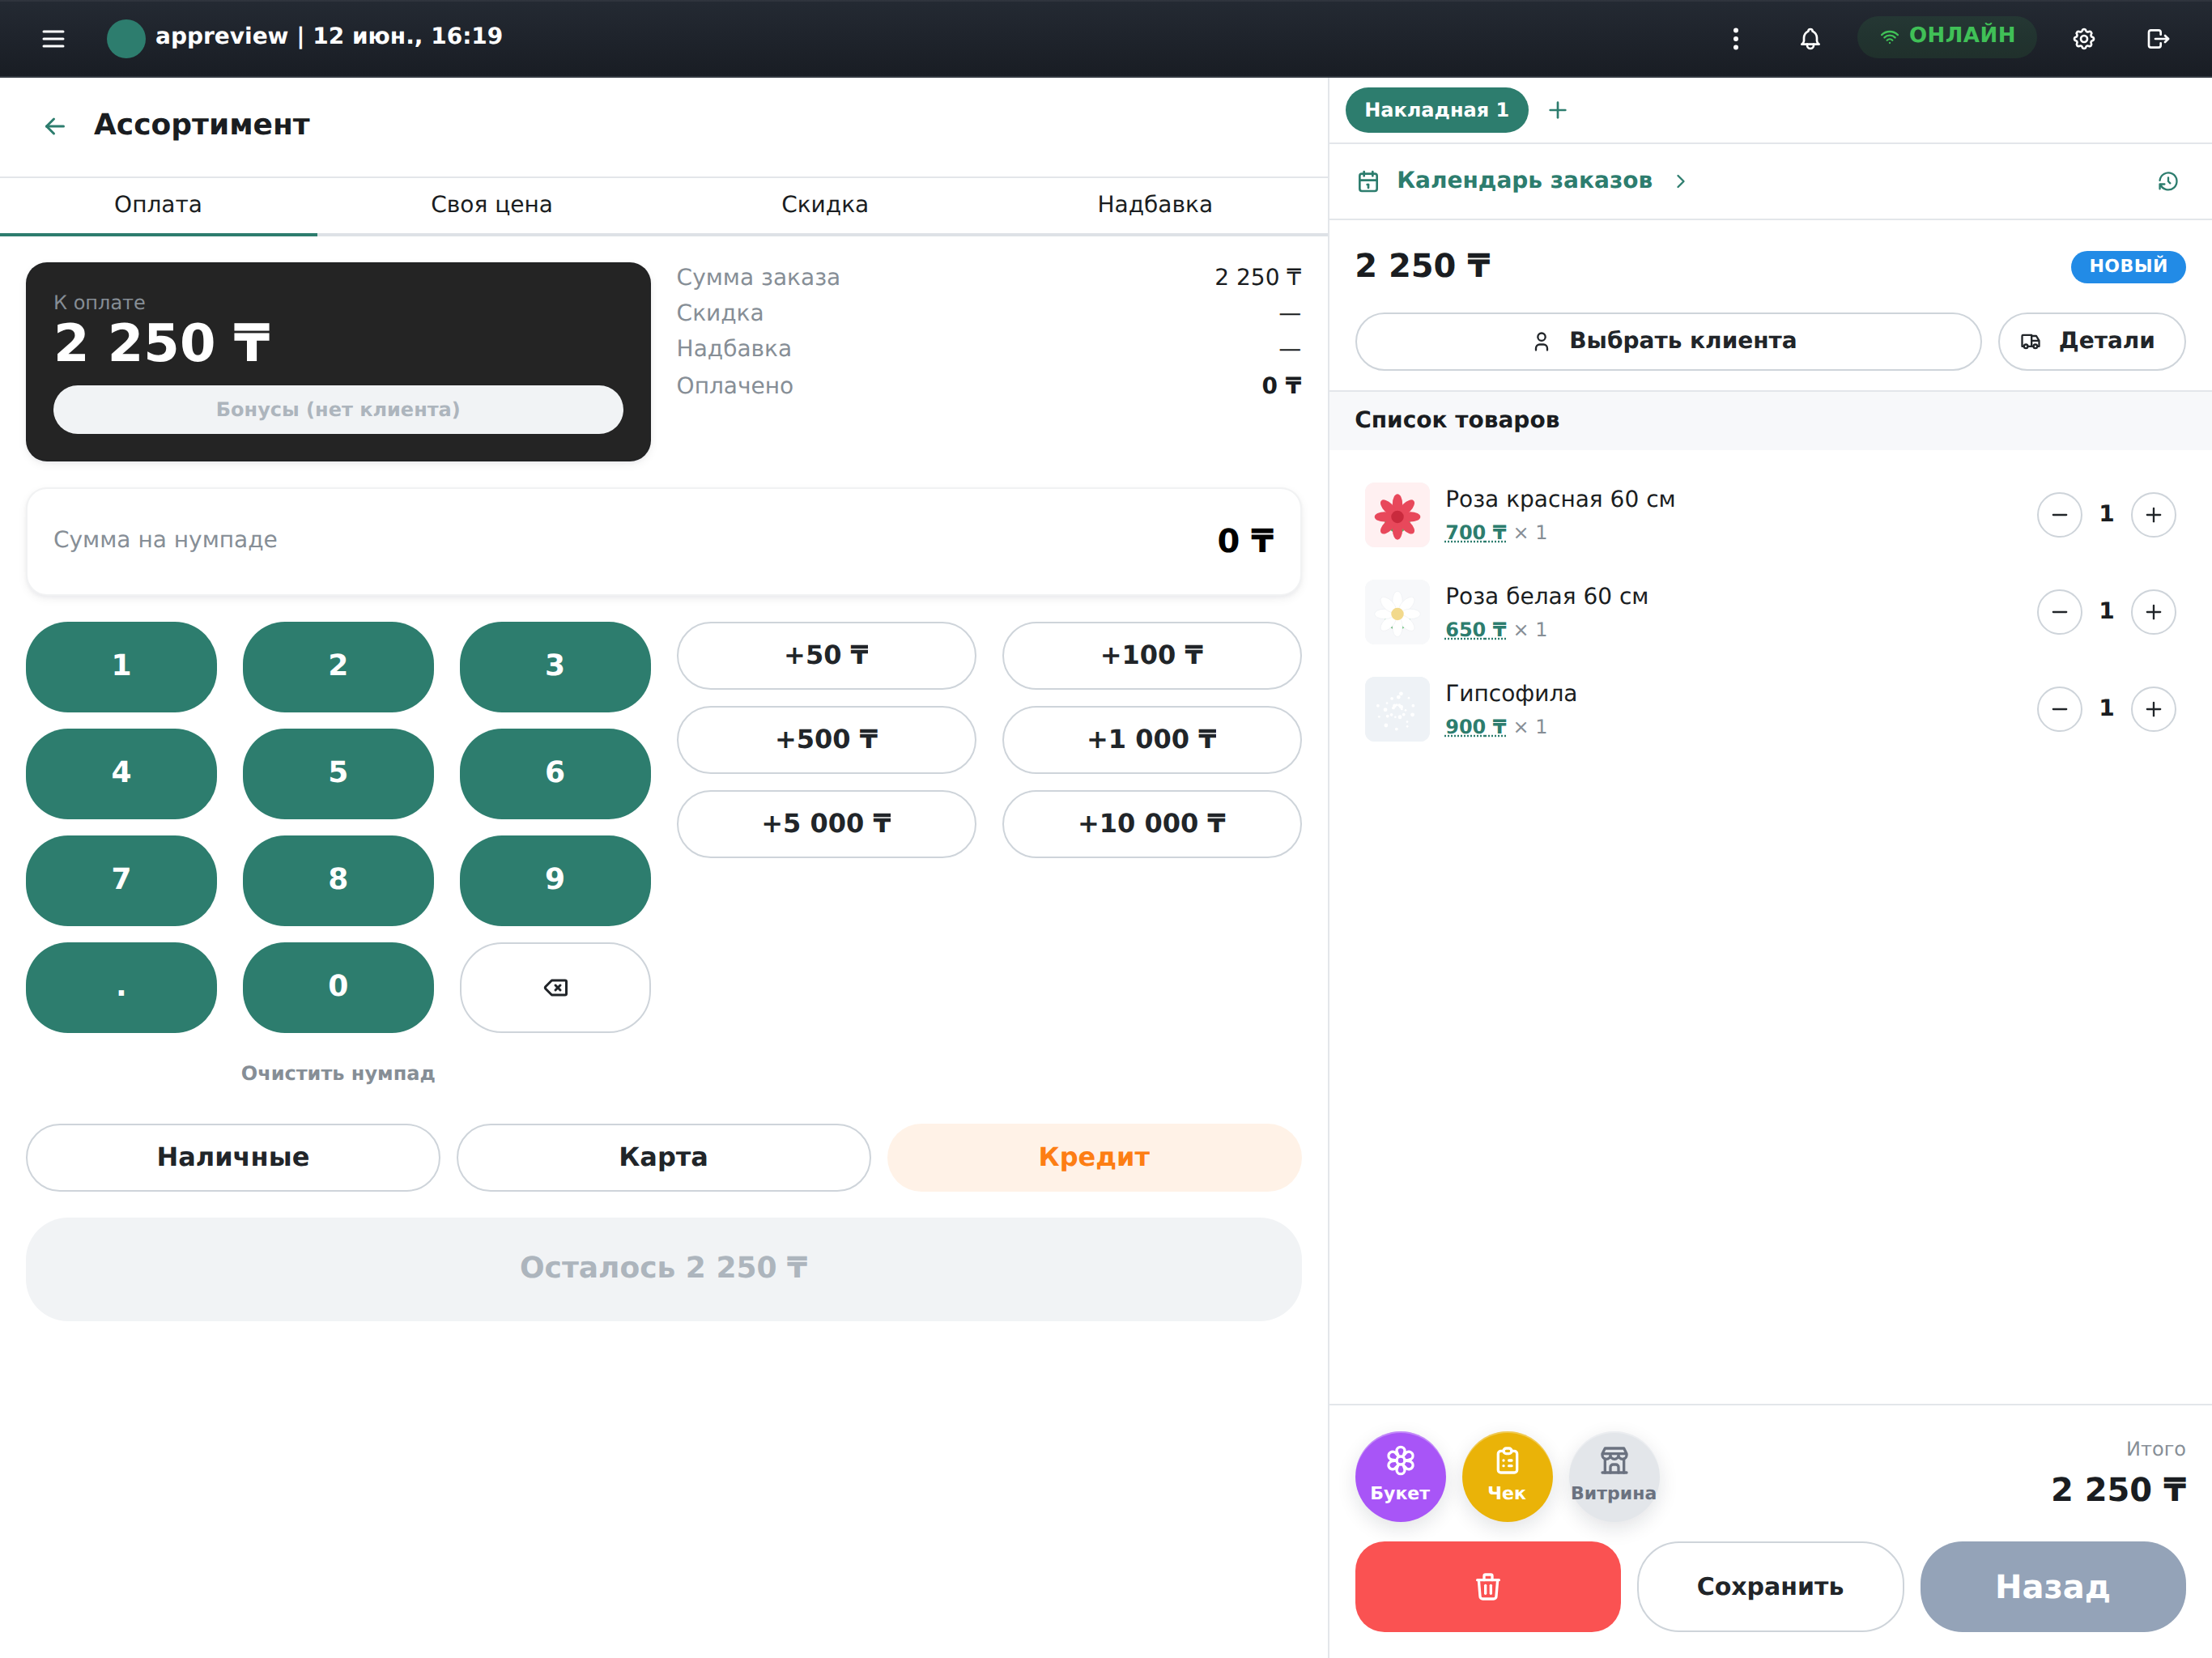Pay with Наличные
This screenshot has height=1658, width=2212.
point(233,1157)
